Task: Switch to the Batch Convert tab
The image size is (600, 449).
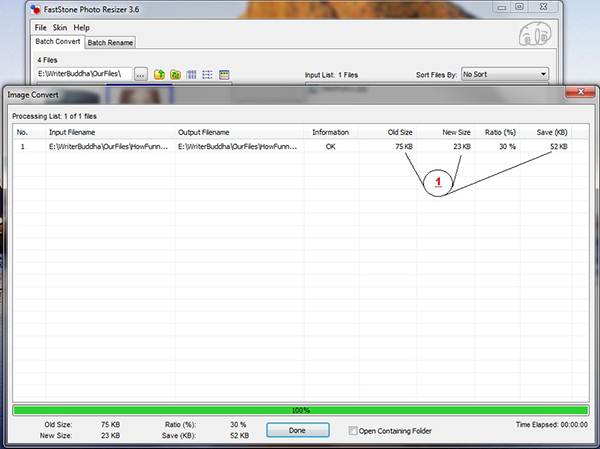Action: pyautogui.click(x=57, y=41)
